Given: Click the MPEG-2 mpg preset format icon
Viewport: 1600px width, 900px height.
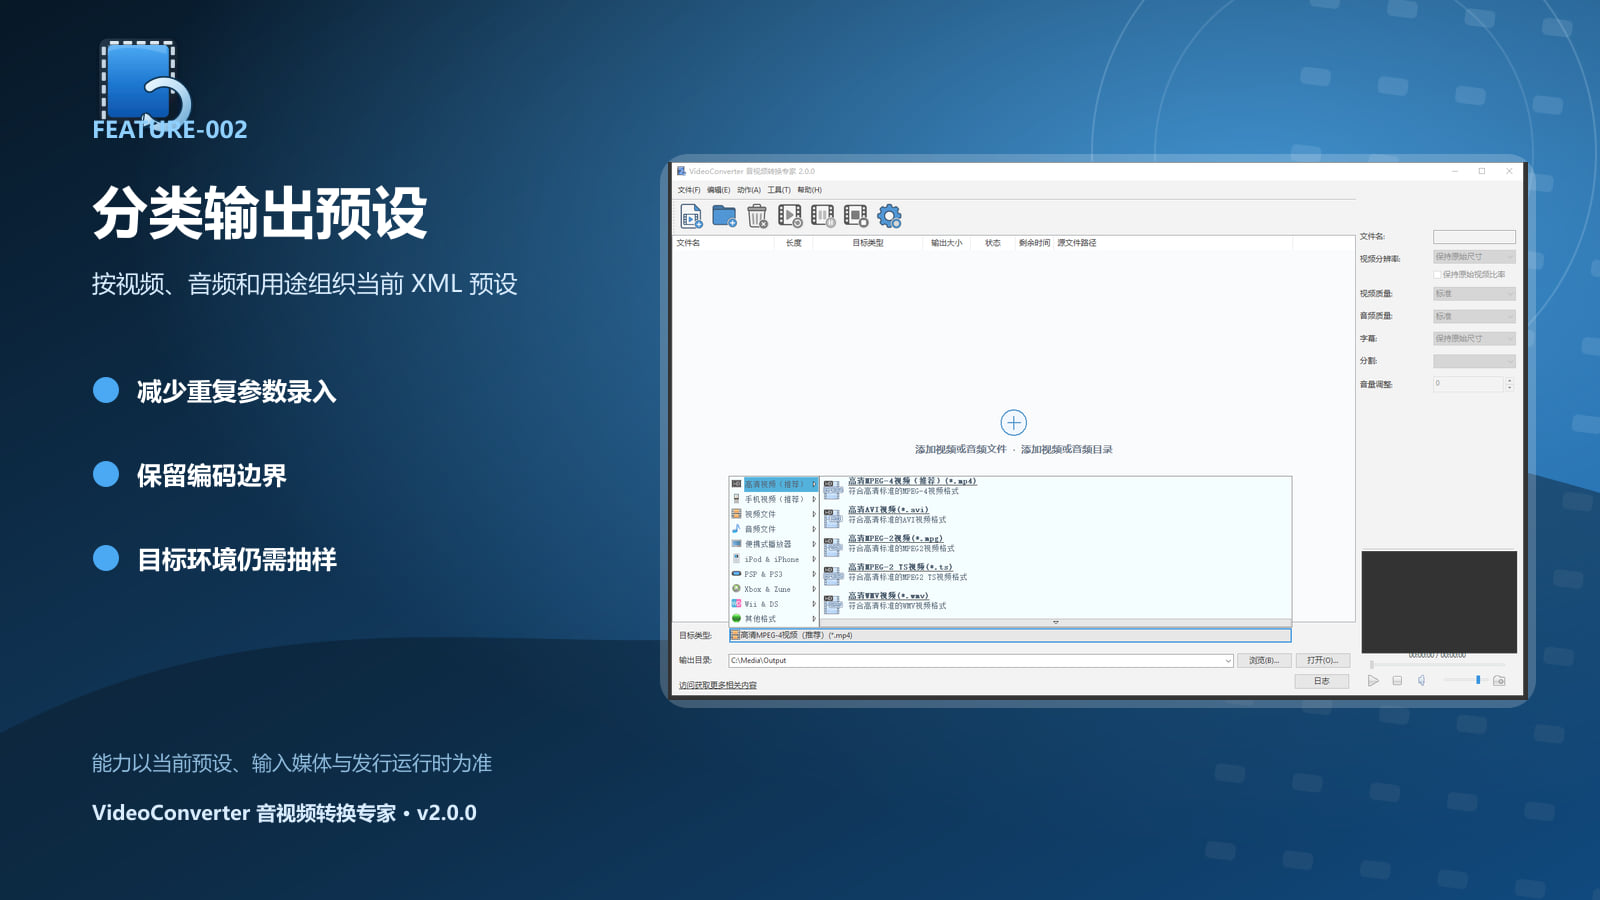Looking at the screenshot, I should pos(832,546).
